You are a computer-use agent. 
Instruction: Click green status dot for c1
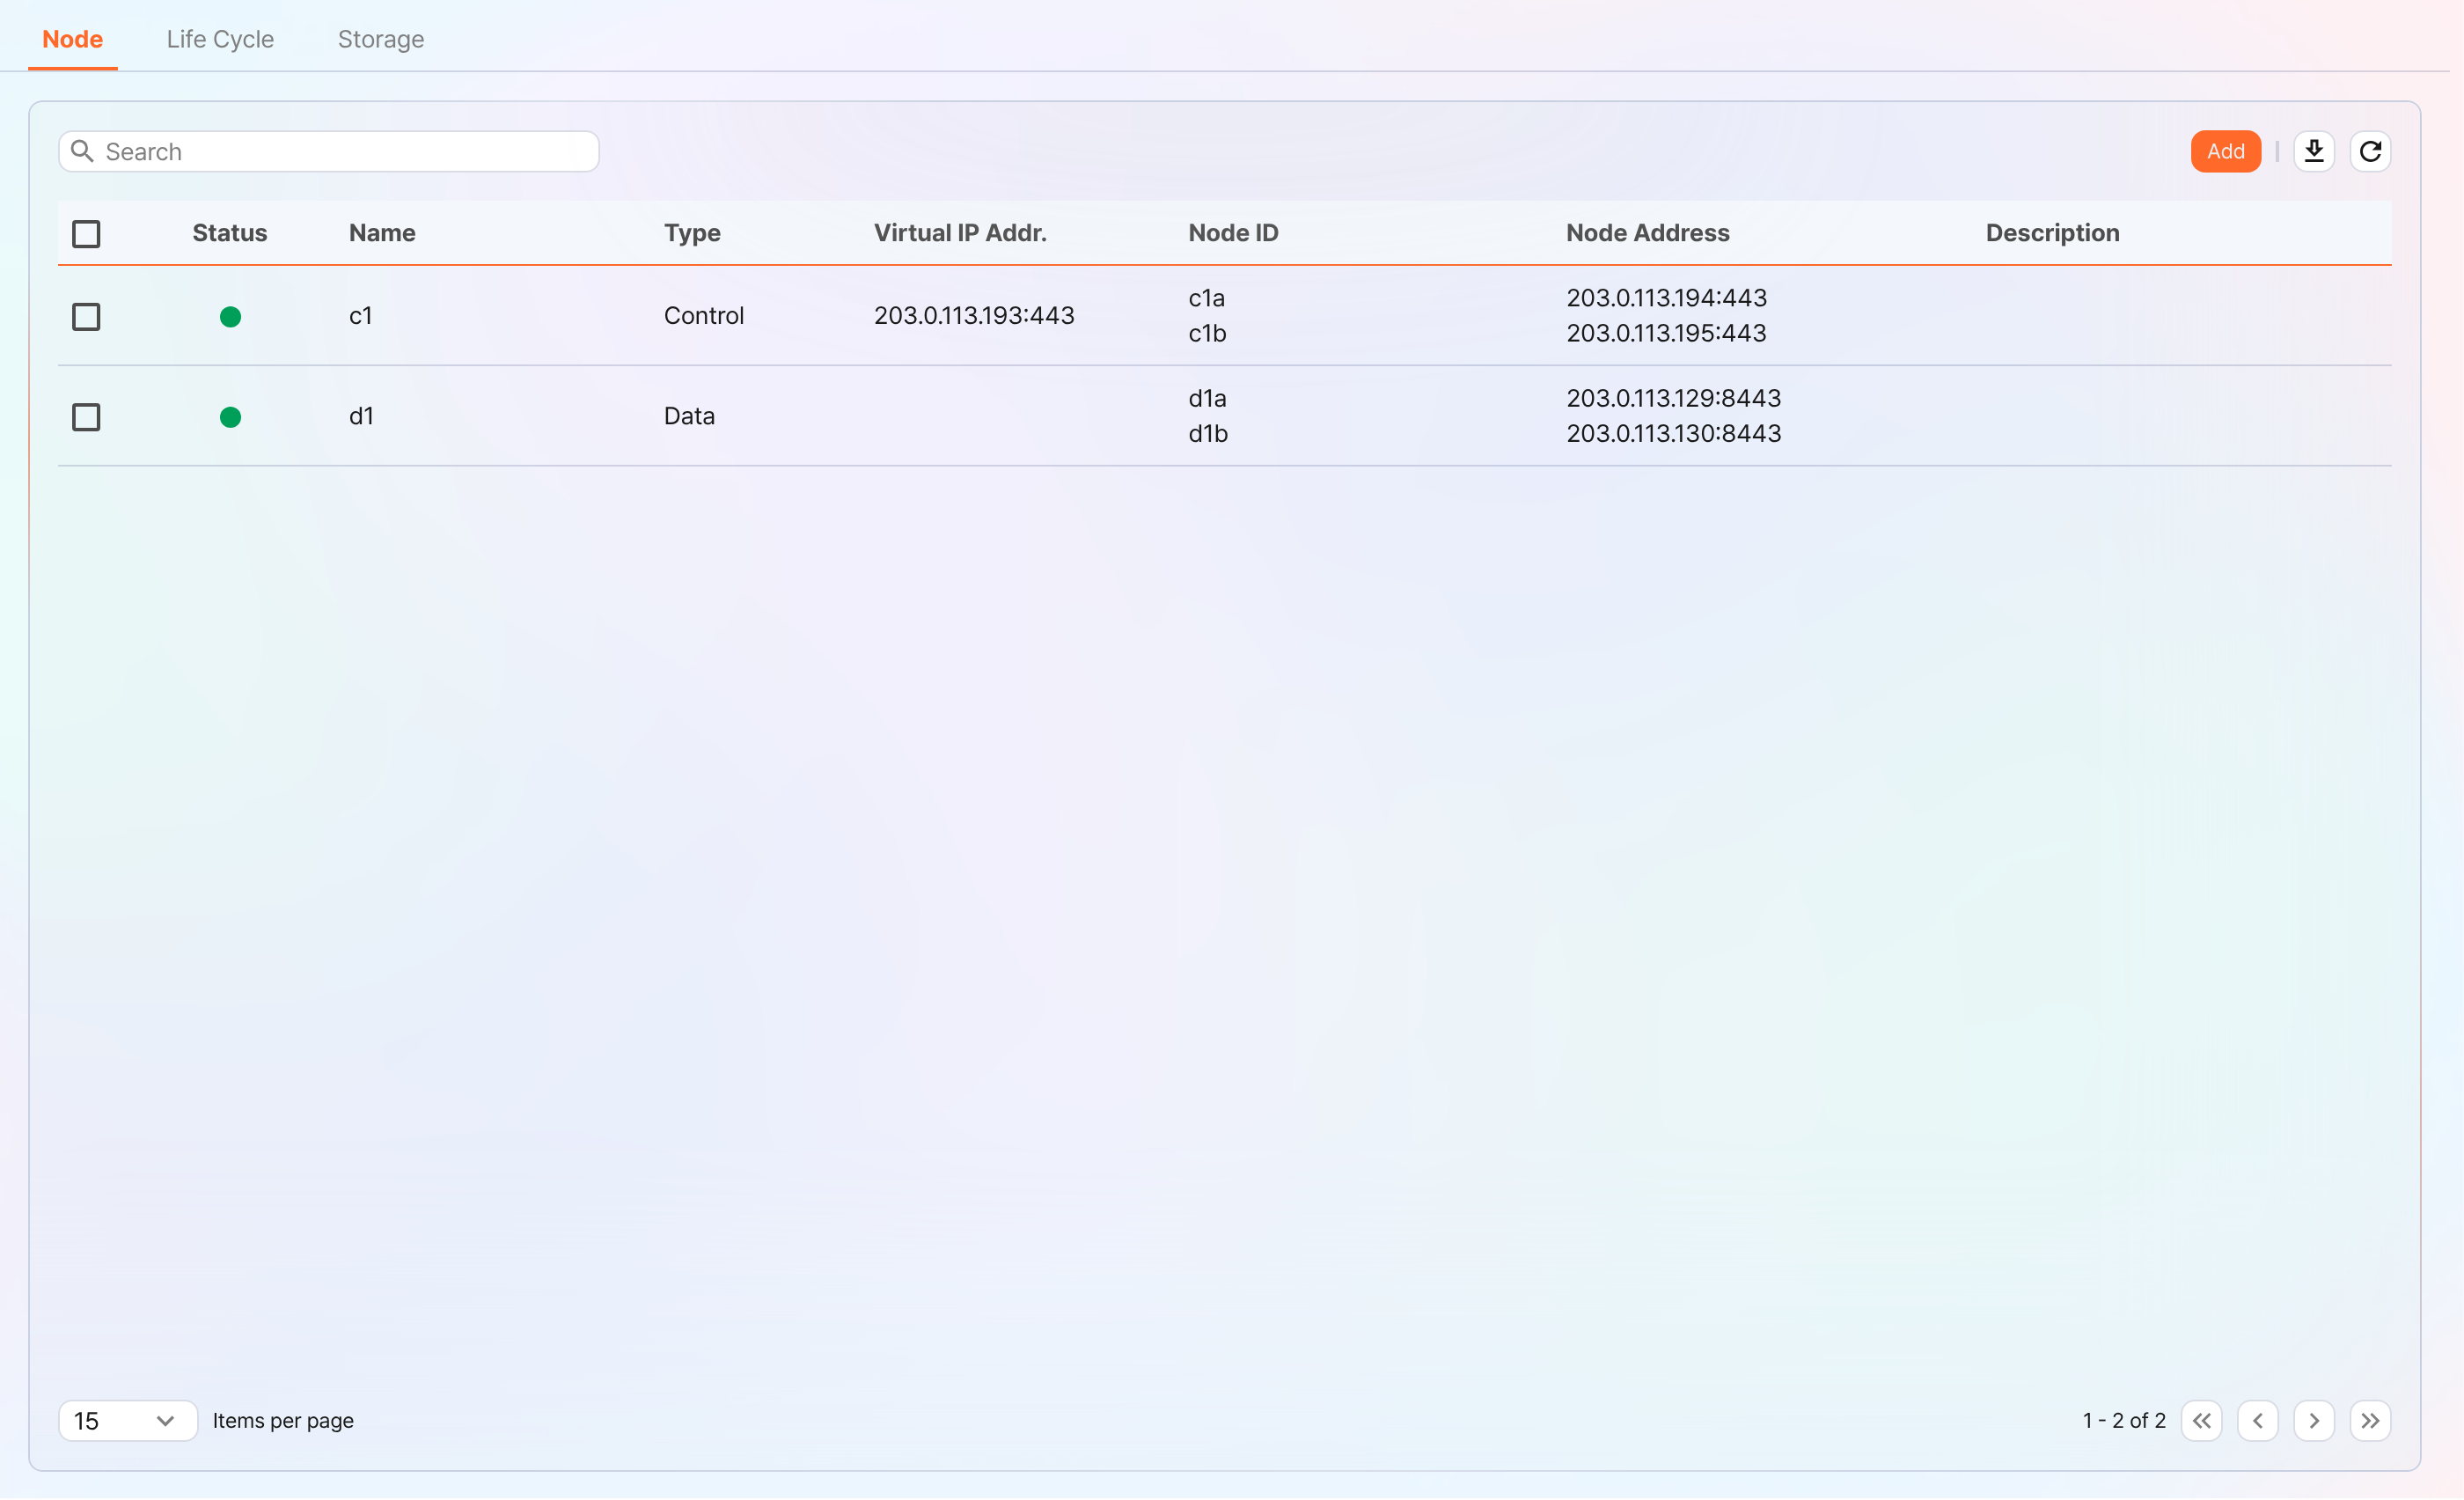230,317
